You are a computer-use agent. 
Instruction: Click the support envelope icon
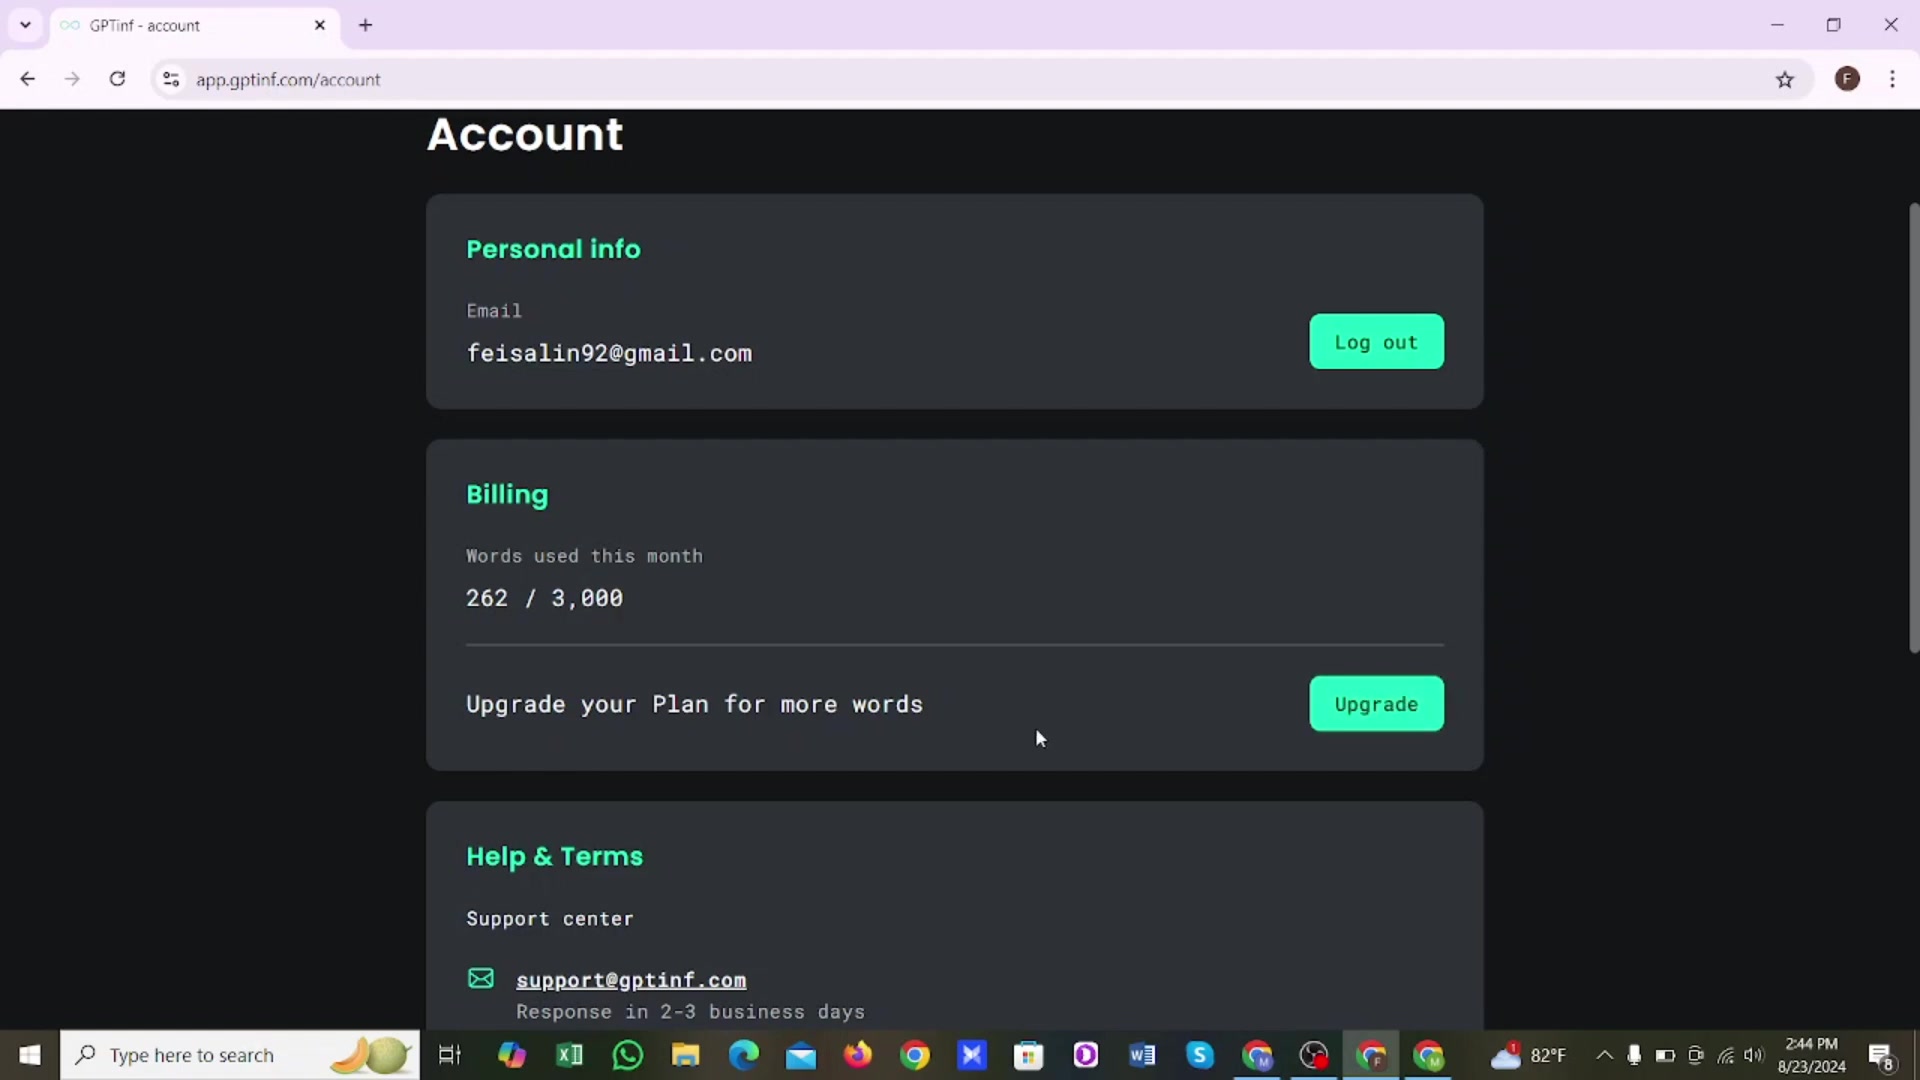coord(481,978)
